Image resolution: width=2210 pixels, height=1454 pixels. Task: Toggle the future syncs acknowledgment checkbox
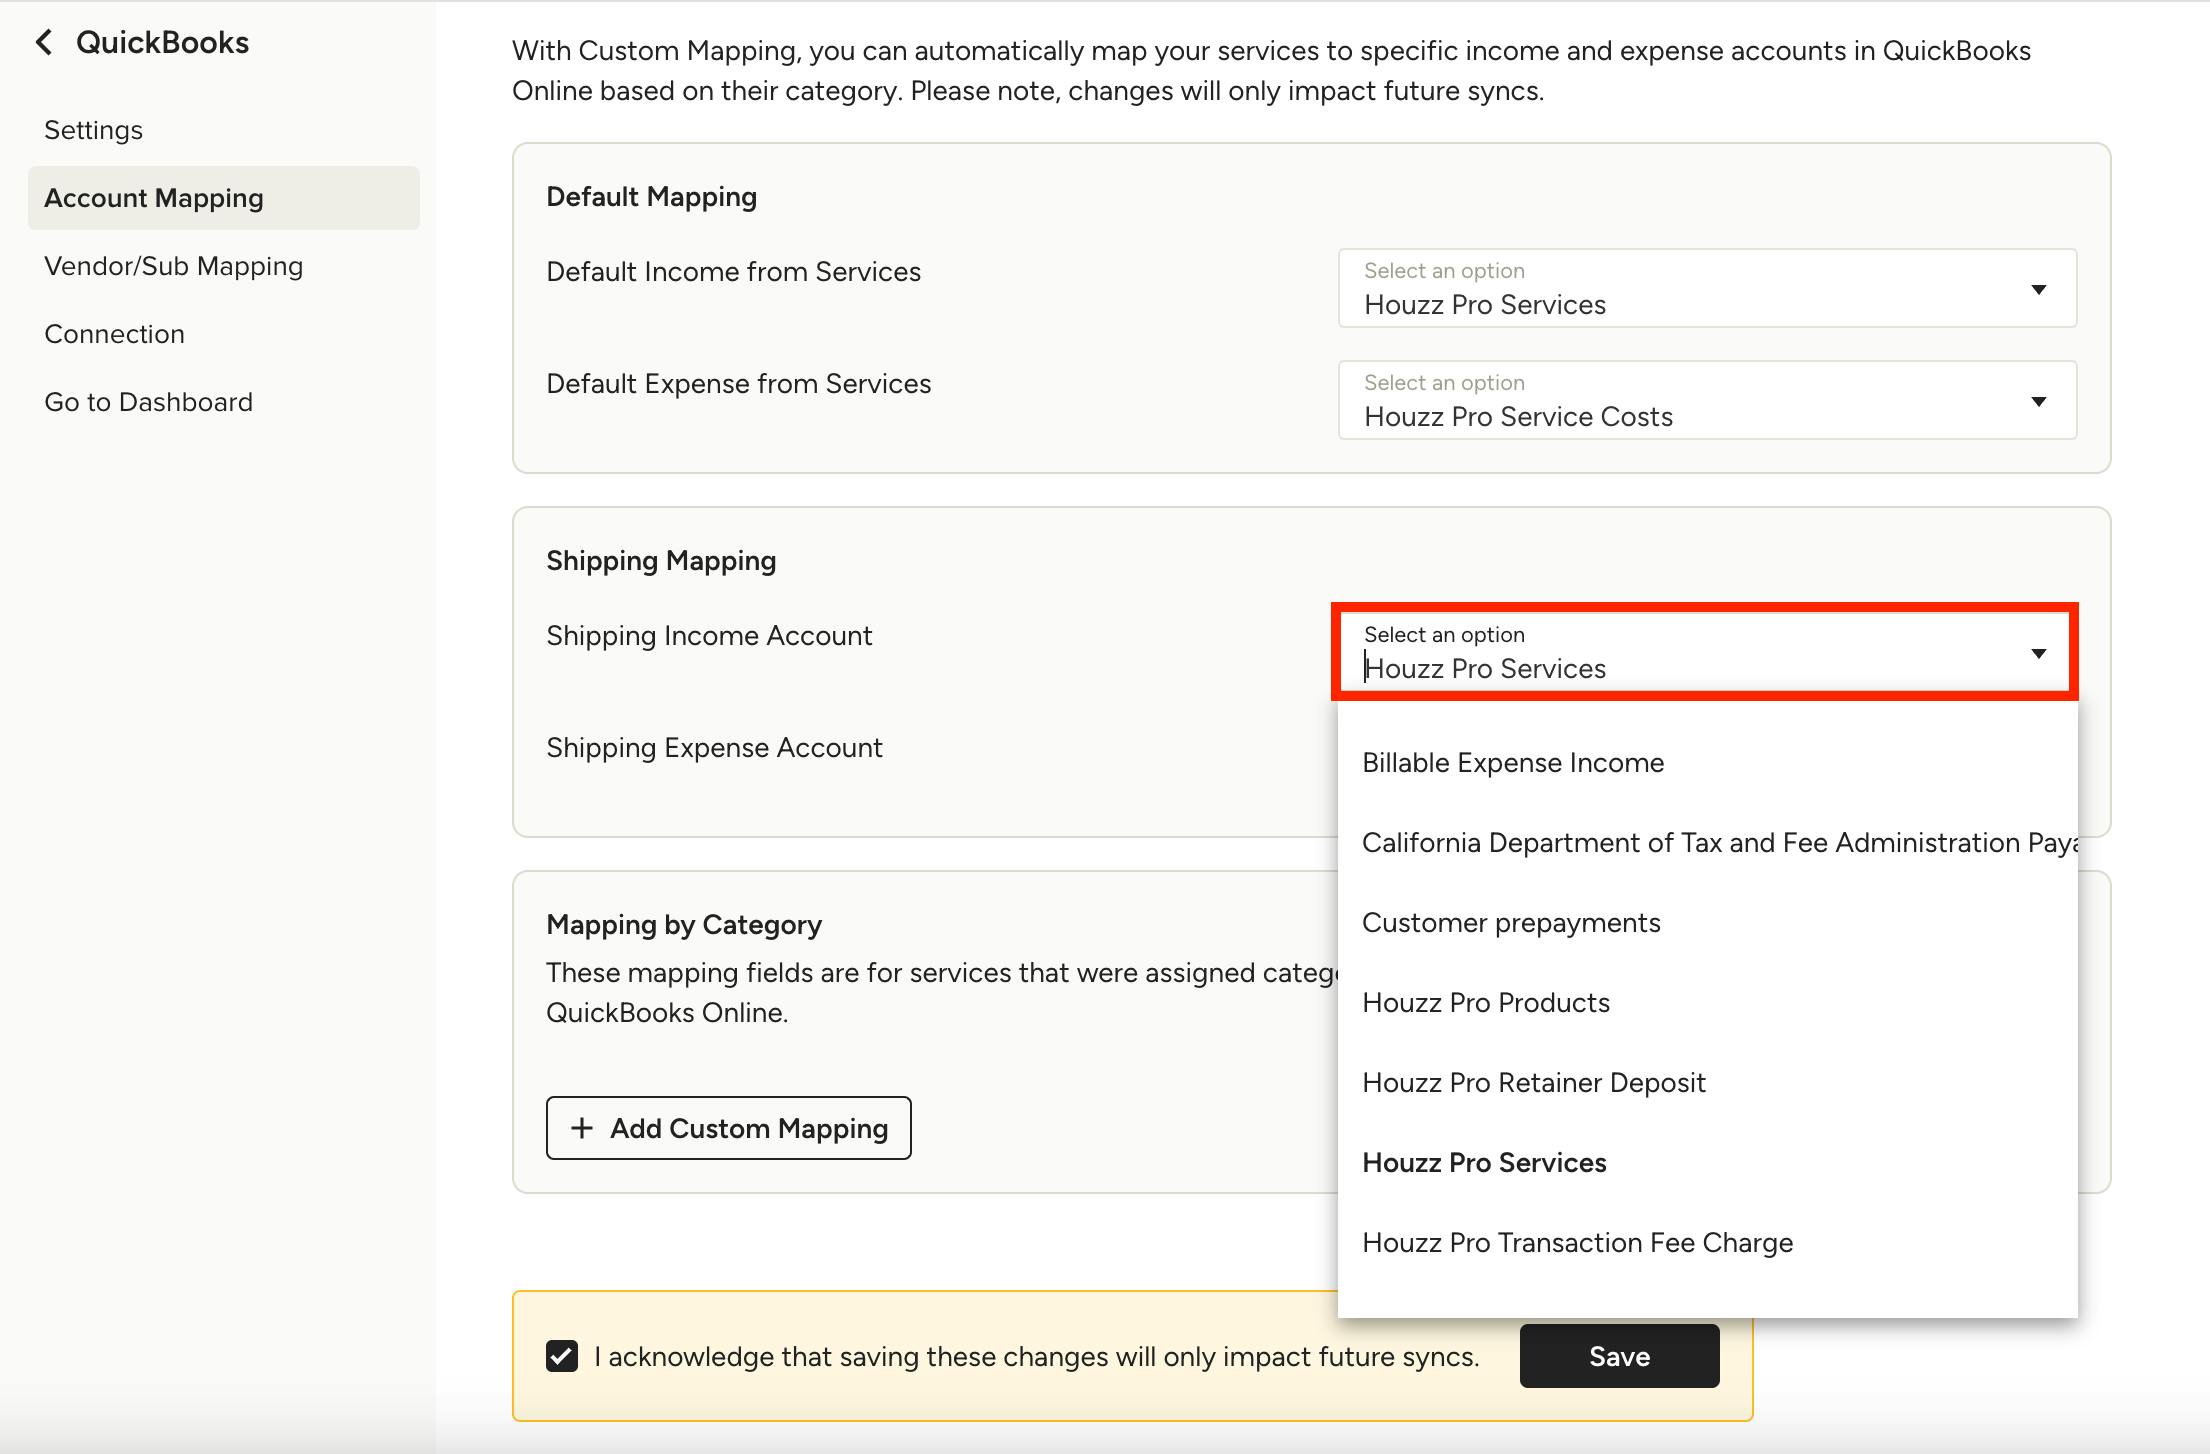tap(562, 1356)
